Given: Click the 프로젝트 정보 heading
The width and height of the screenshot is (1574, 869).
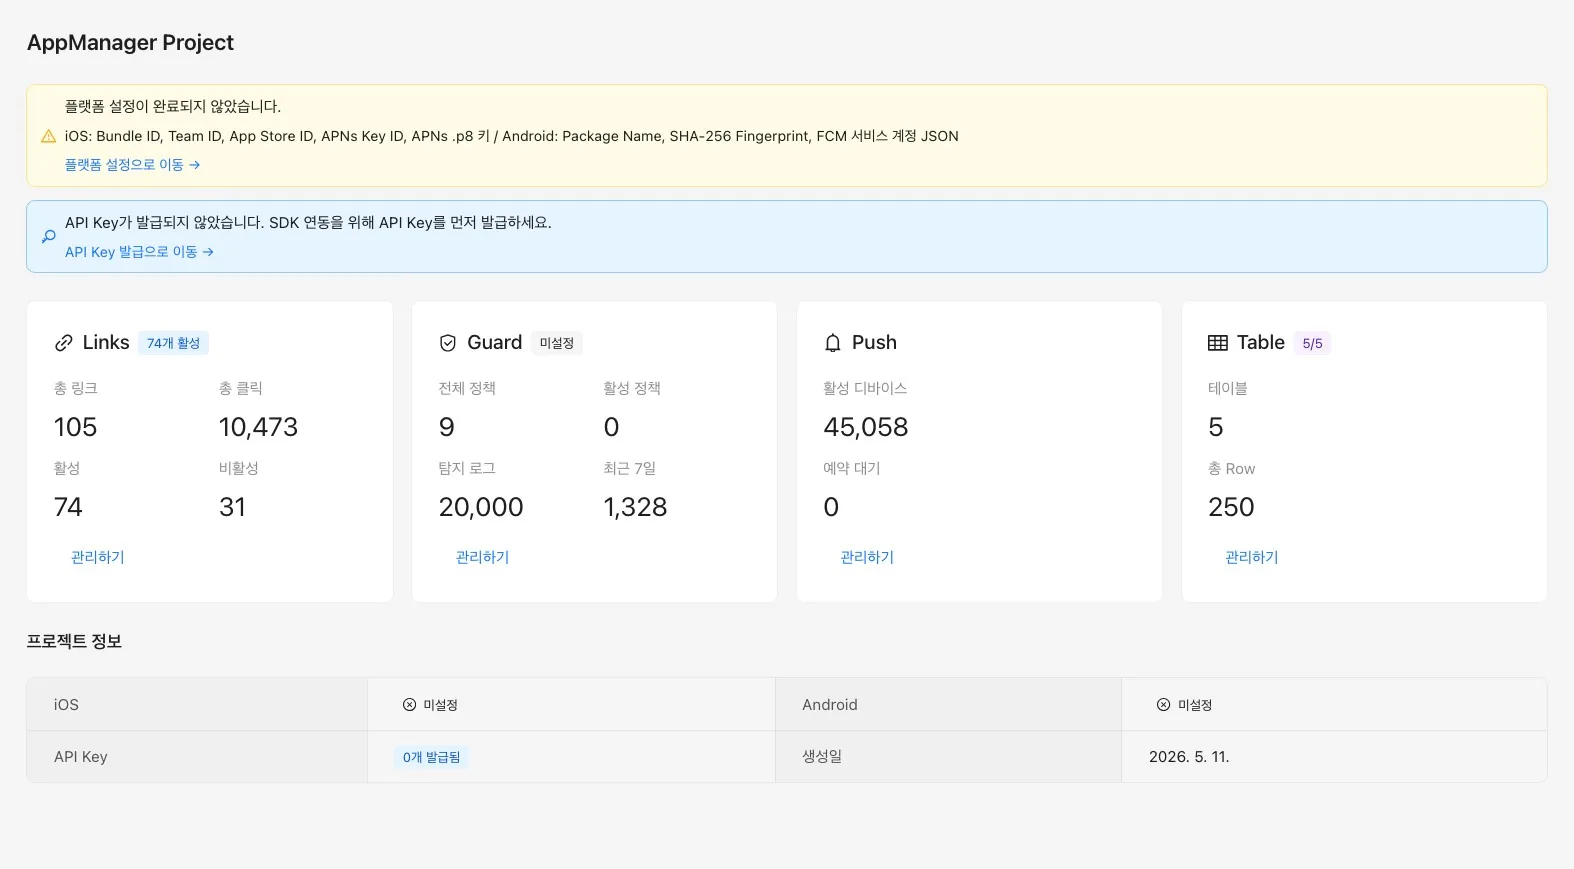Looking at the screenshot, I should 74,642.
